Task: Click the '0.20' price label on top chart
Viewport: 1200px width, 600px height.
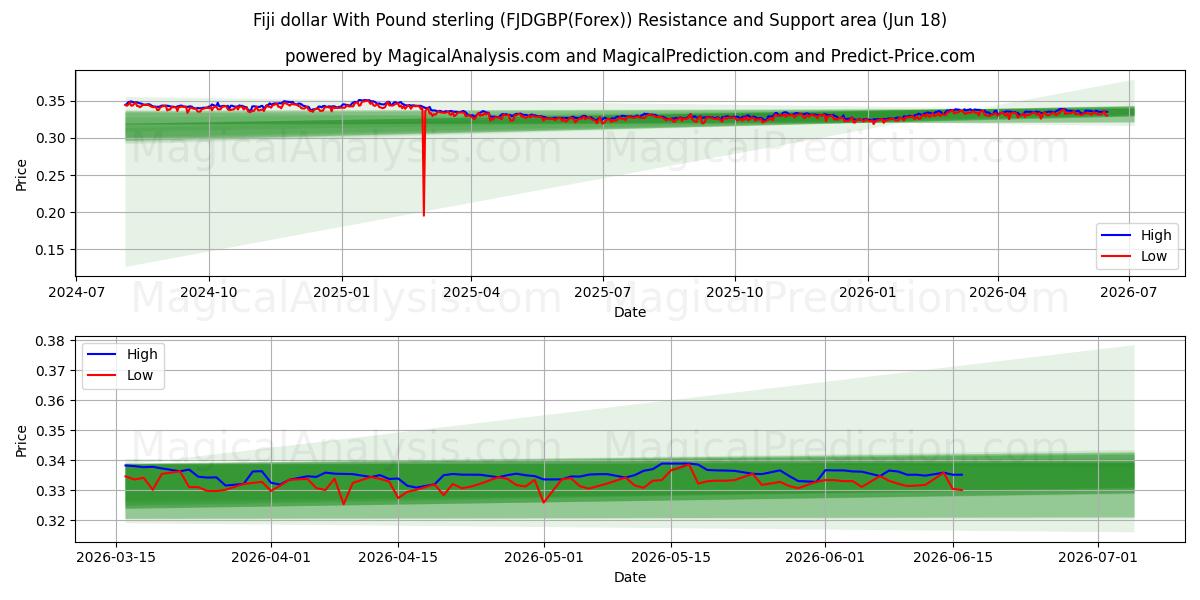Action: point(52,213)
